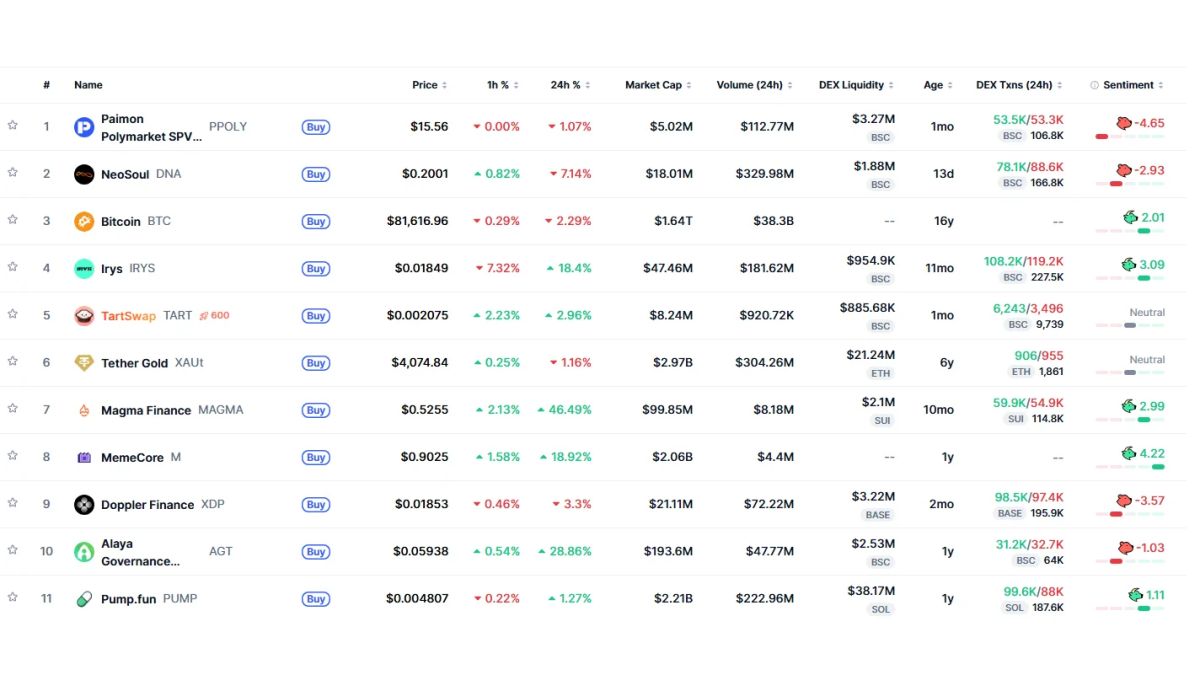Viewport: 1200px width, 675px height.
Task: Click the NeoSoul DNA coin logo
Action: pyautogui.click(x=84, y=174)
